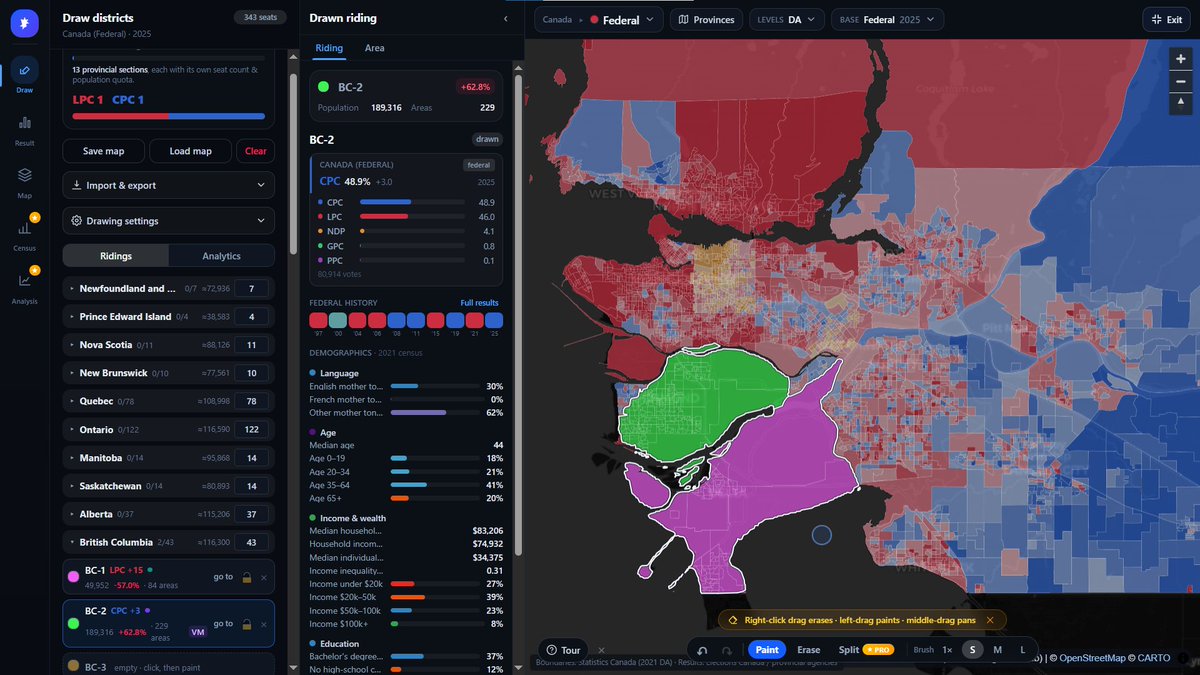Screen dimensions: 1200x675
Task: Edit Nova Scotia seat count field
Action: pyautogui.click(x=252, y=345)
